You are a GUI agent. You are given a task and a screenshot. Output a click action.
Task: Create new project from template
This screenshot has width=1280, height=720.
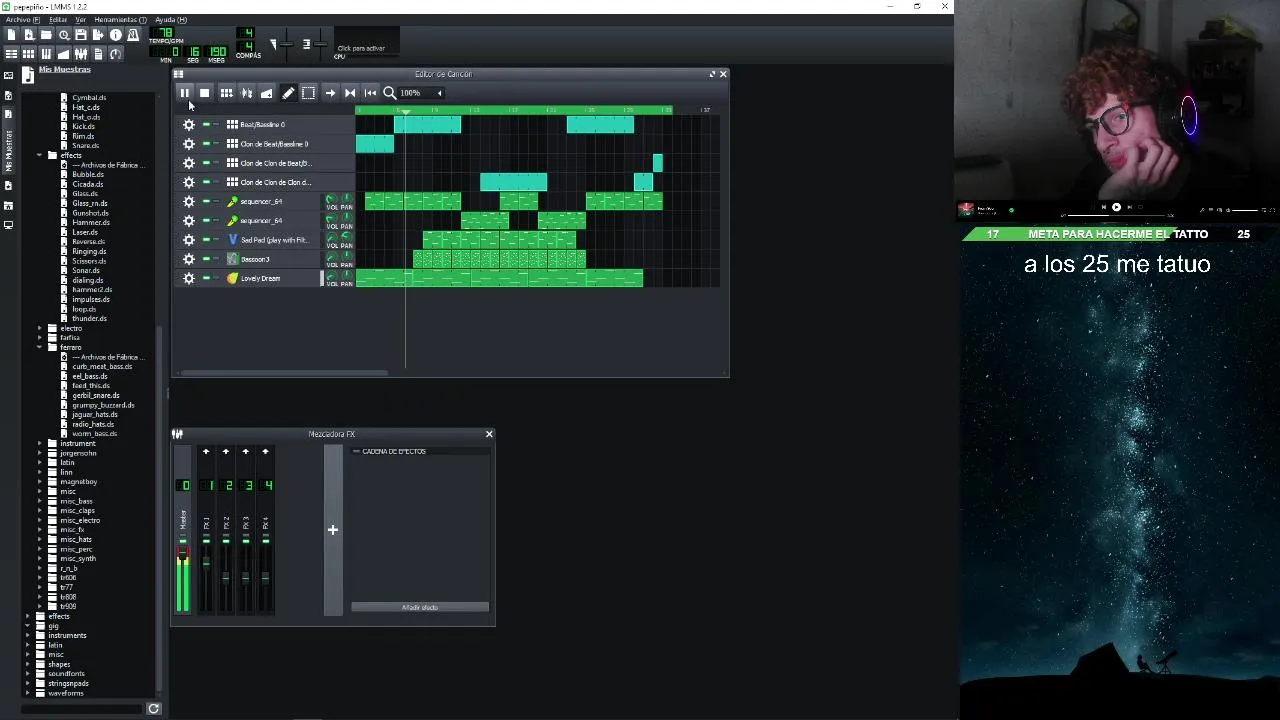click(29, 35)
